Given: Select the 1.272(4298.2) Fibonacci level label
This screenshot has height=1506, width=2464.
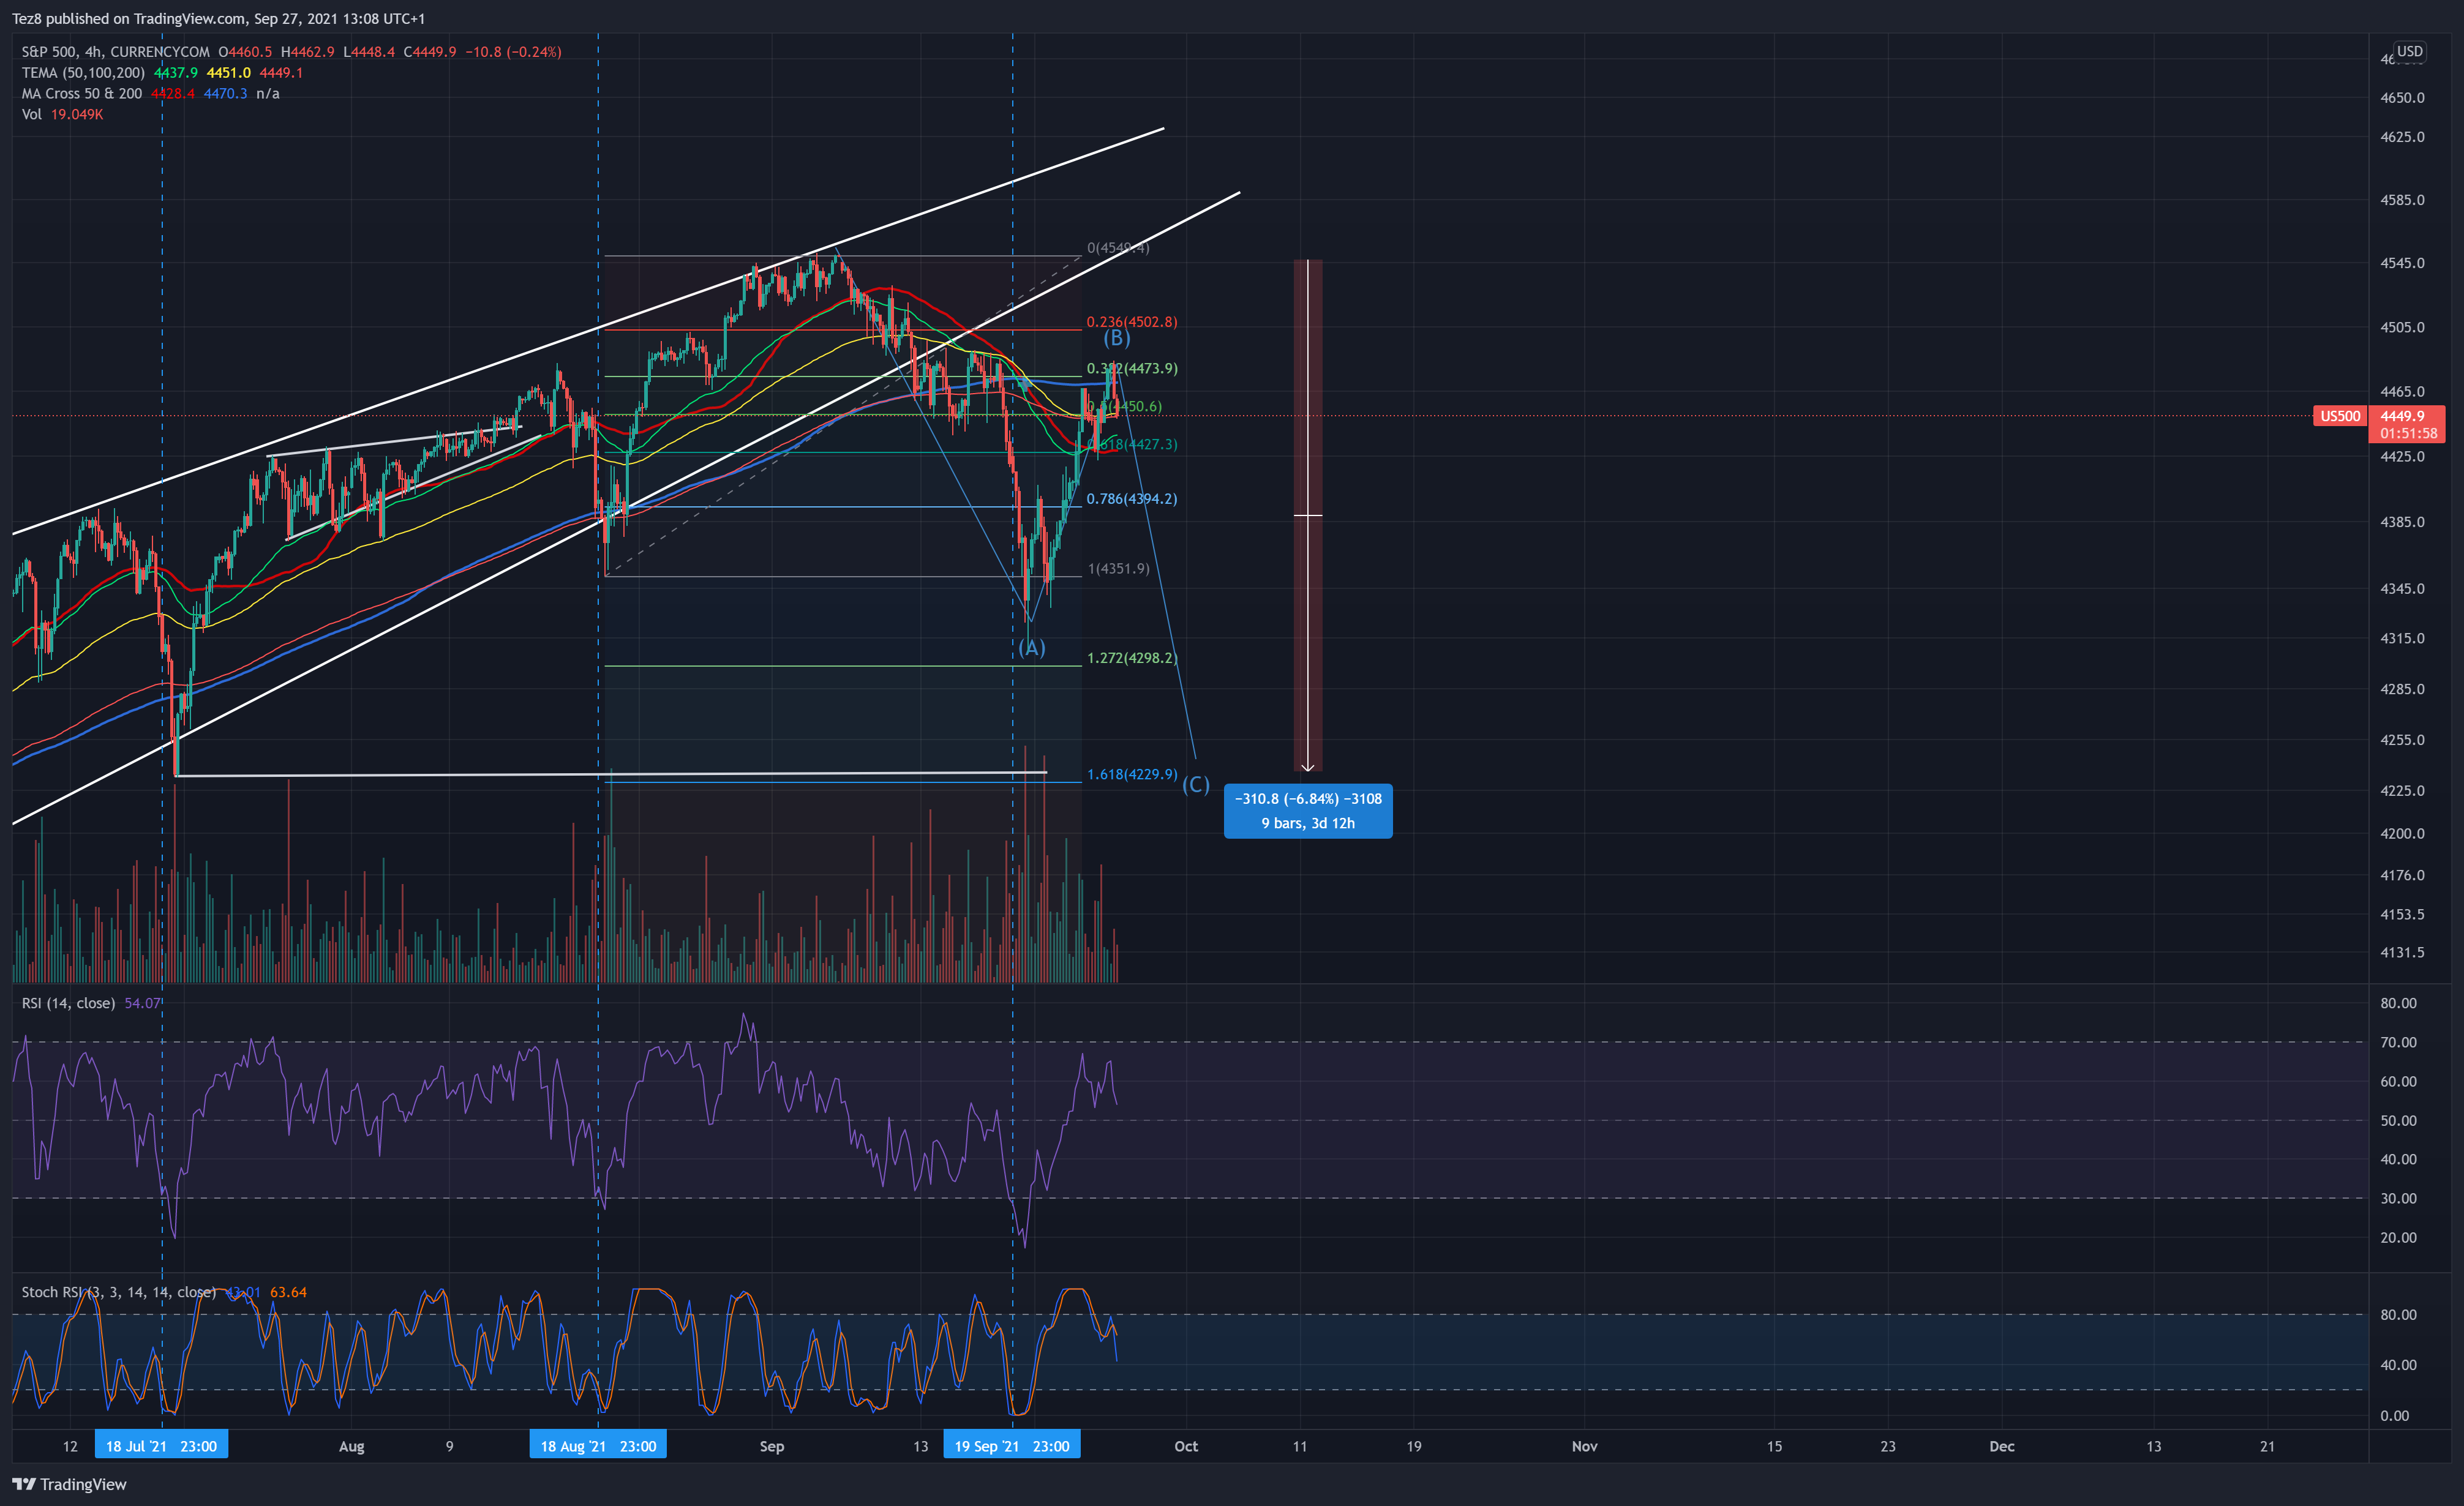Looking at the screenshot, I should [1132, 658].
